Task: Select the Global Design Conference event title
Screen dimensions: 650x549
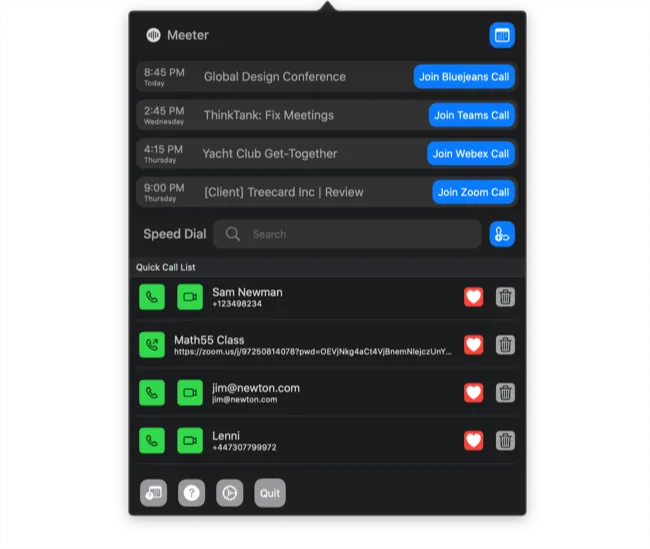Action: pyautogui.click(x=275, y=77)
